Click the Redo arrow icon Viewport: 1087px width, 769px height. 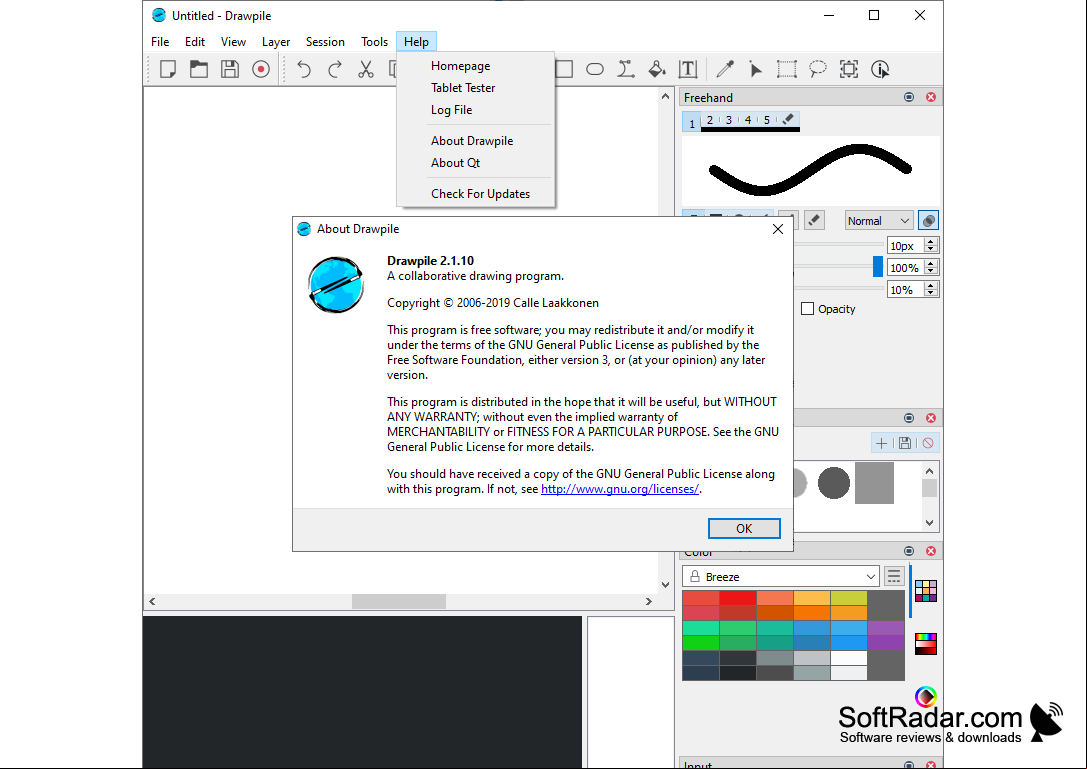point(335,69)
